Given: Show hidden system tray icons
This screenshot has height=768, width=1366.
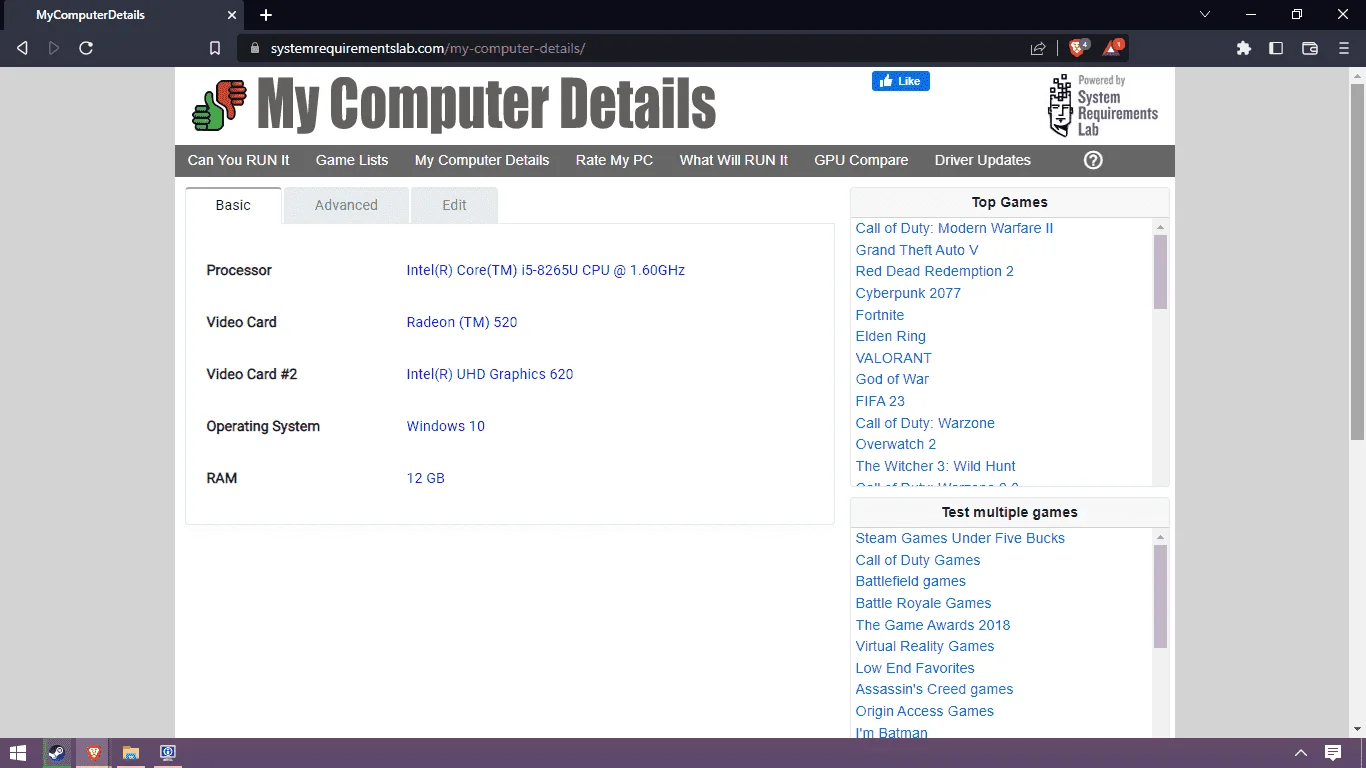Looking at the screenshot, I should (x=1301, y=753).
